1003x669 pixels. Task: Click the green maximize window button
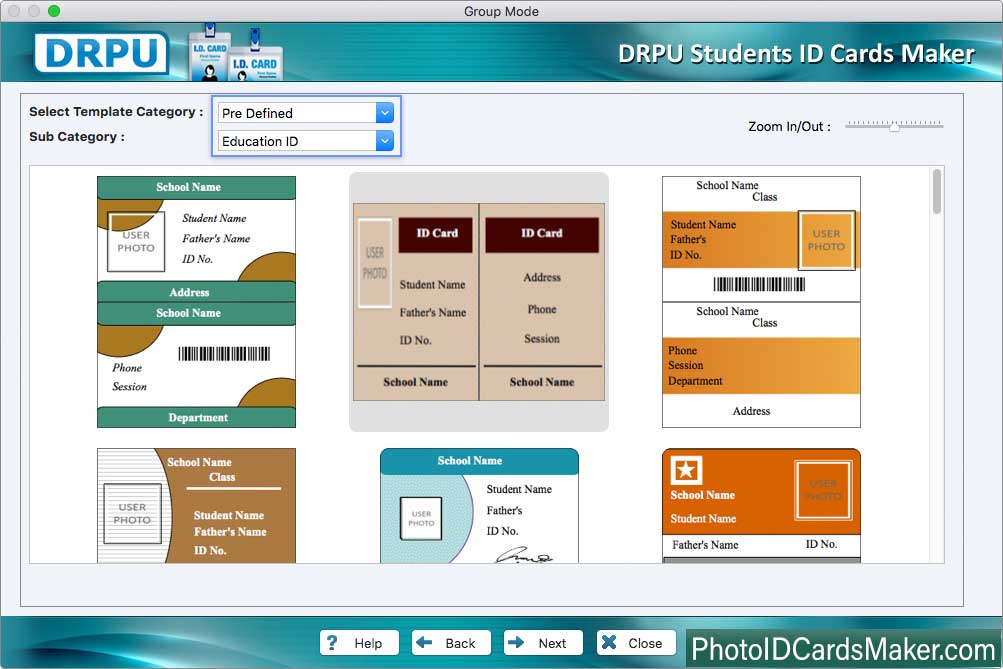point(54,11)
